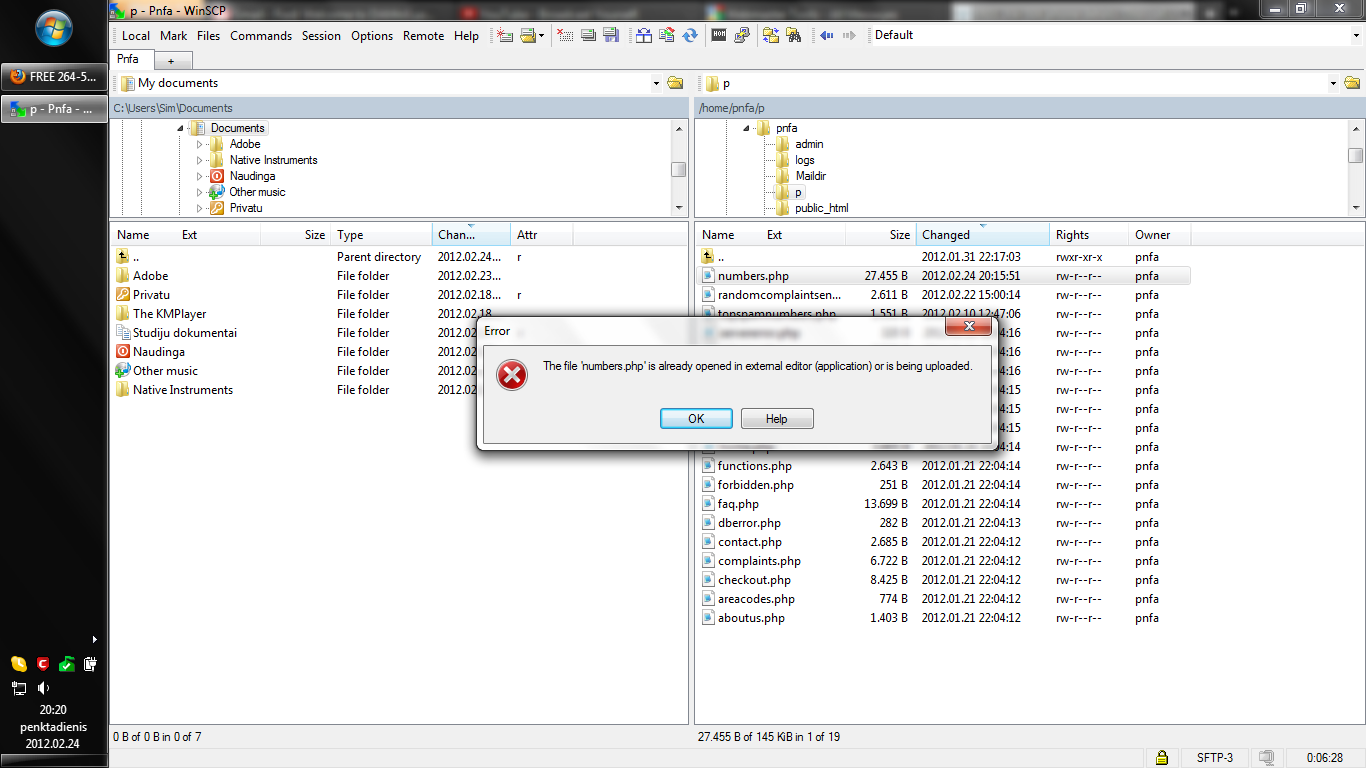Click the Refresh toolbar icon
1366x768 pixels.
[690, 35]
